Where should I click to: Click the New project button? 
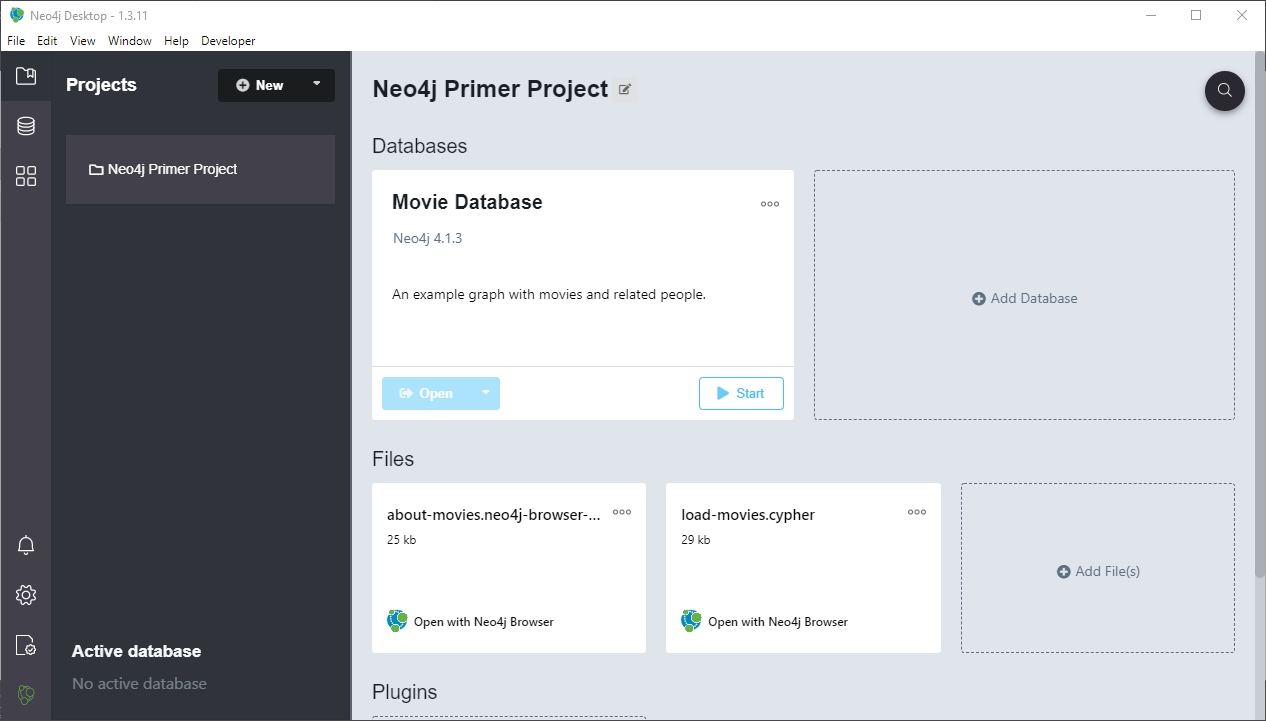click(x=260, y=85)
